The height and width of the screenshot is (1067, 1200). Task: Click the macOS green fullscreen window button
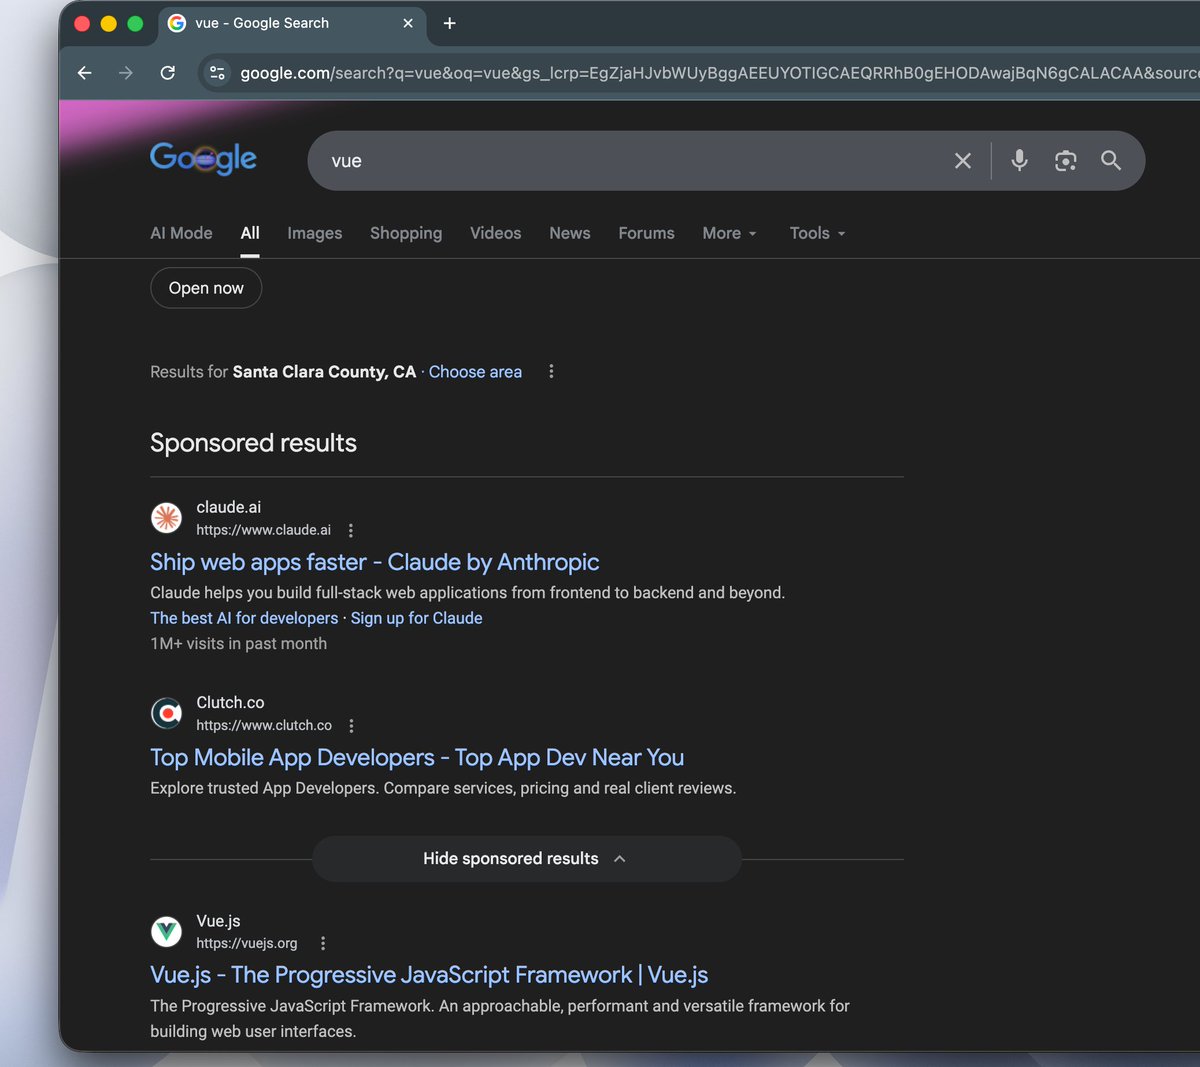coord(135,23)
